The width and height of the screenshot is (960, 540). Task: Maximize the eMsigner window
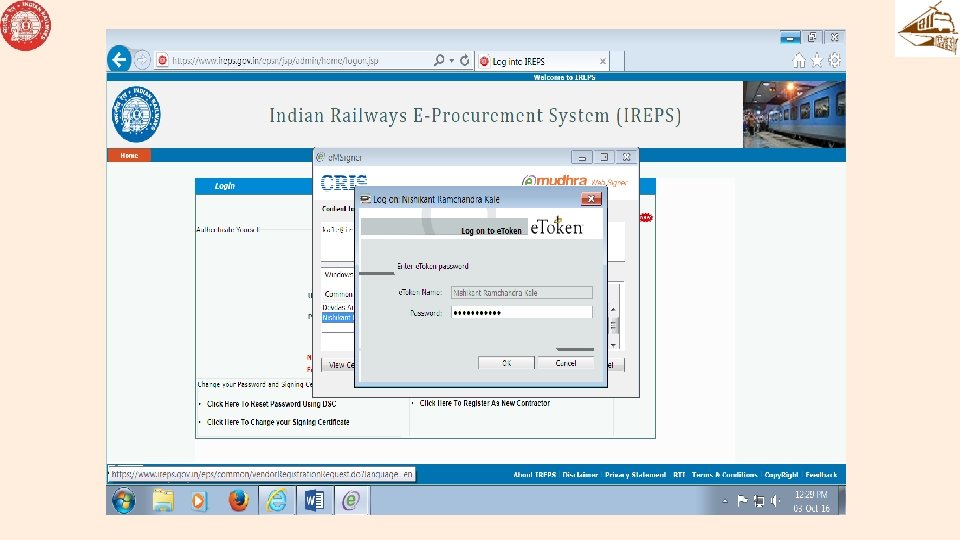click(x=604, y=157)
